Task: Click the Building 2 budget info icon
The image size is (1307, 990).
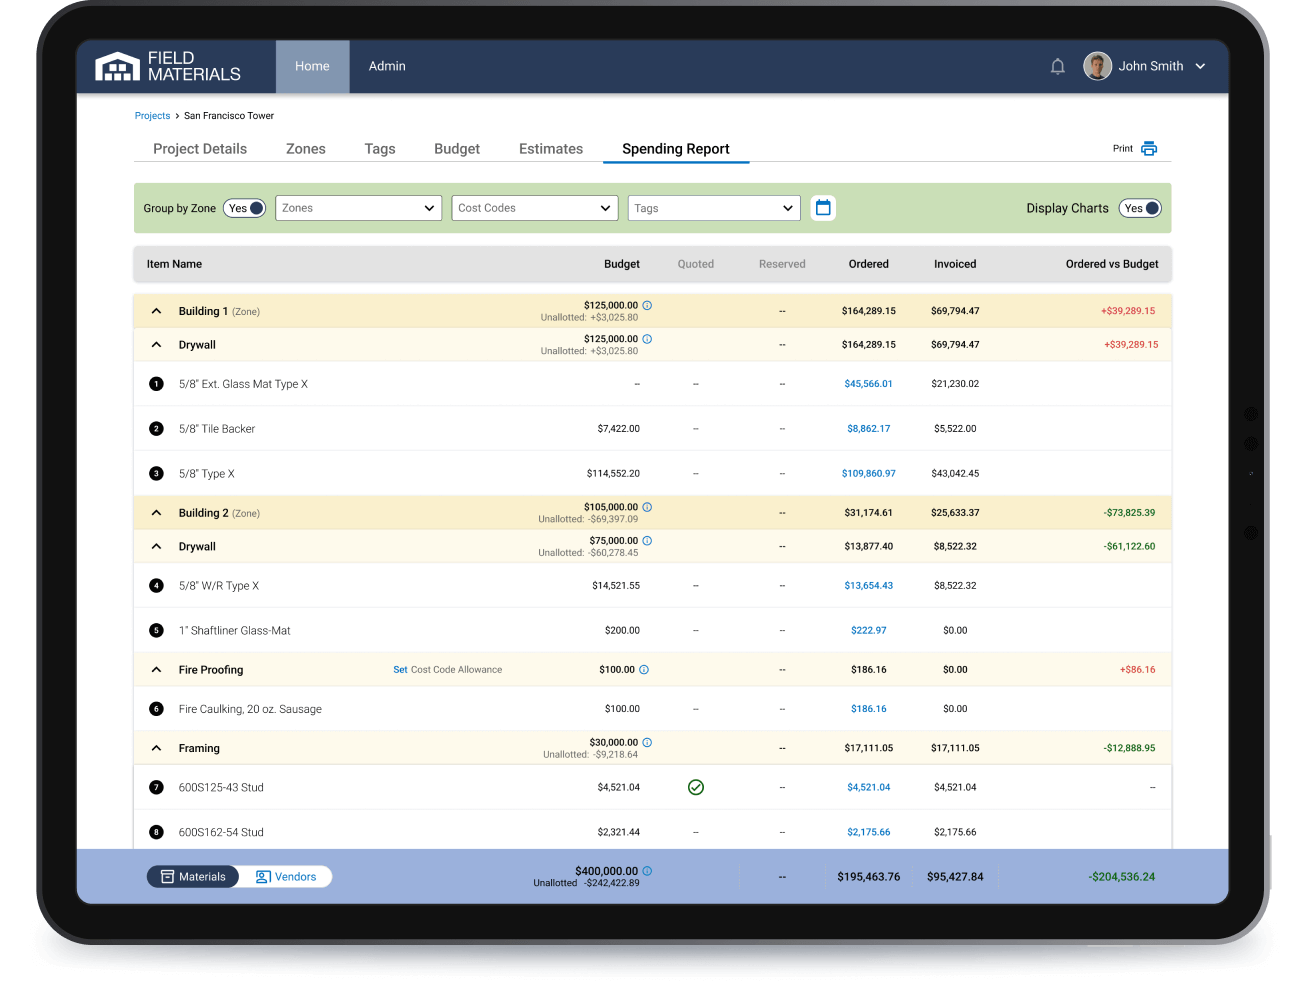Action: 647,507
